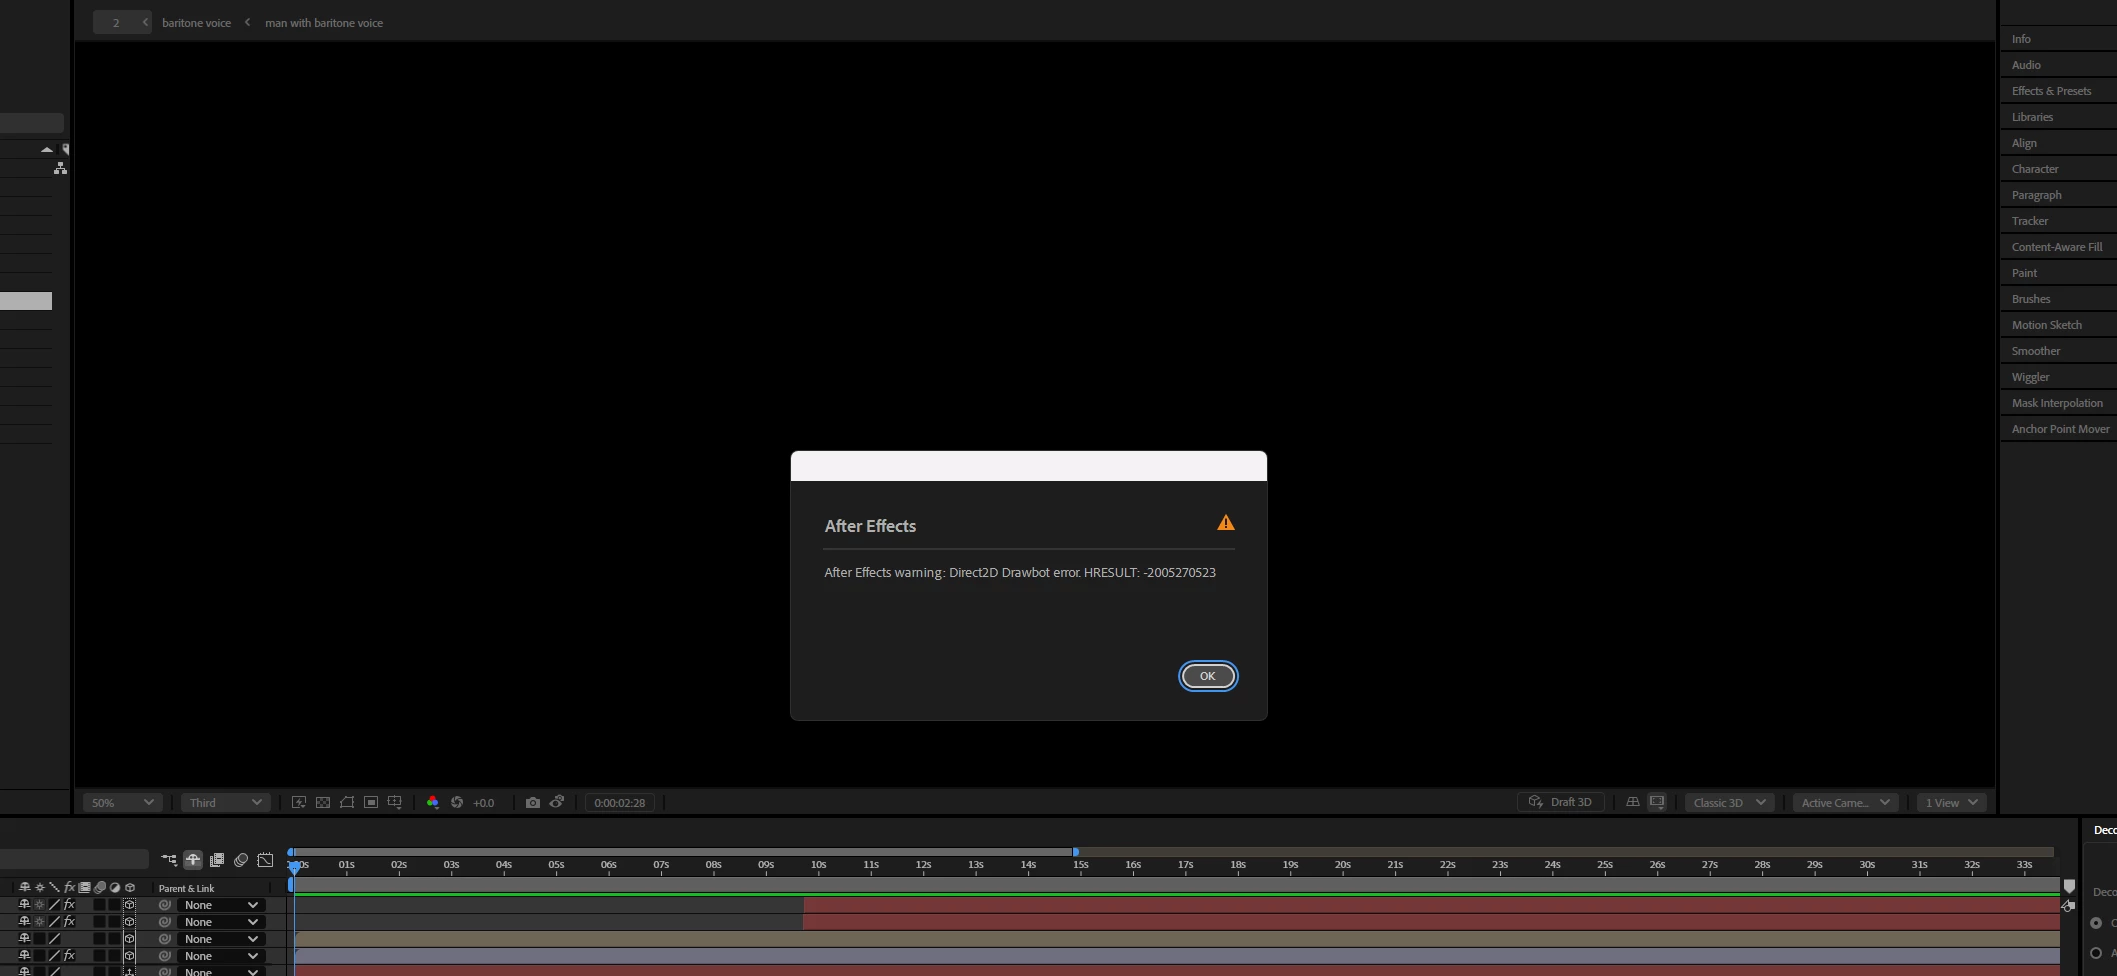Click the pick whip on the third layer row
This screenshot has width=2117, height=976.
pos(165,939)
